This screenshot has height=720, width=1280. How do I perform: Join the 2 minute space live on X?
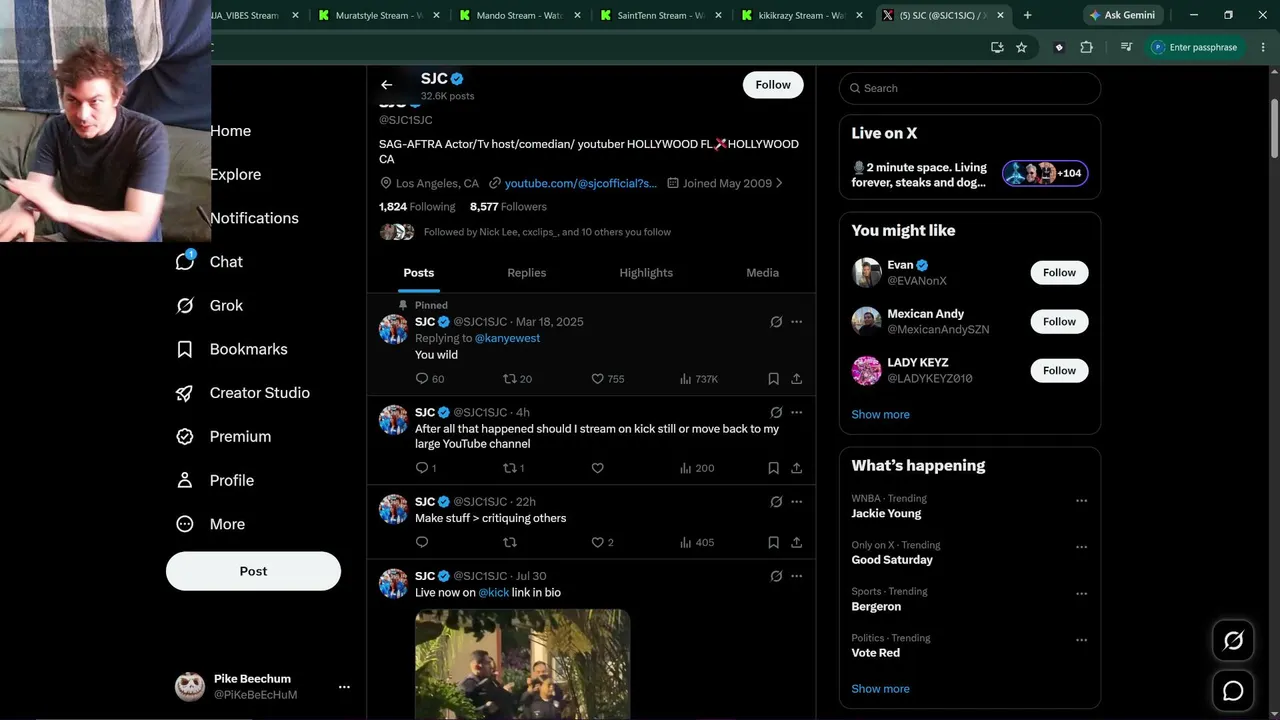tap(970, 174)
